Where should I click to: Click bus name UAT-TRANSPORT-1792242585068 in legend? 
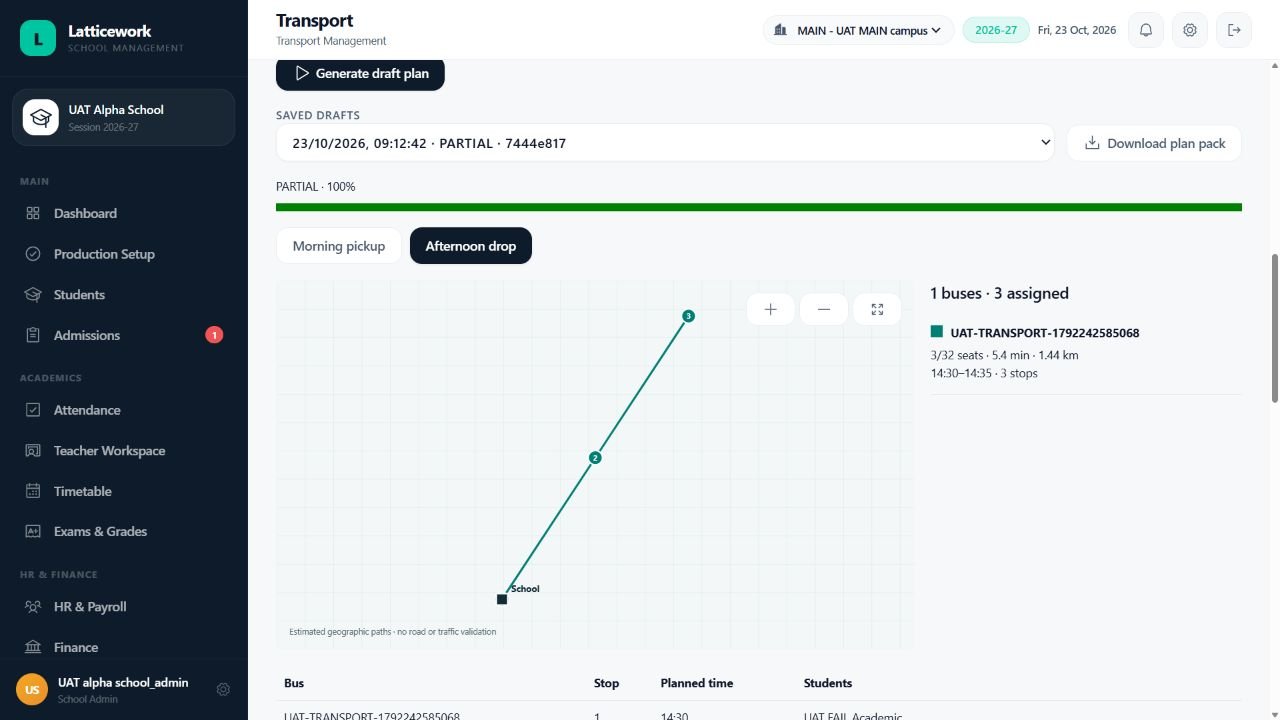1045,333
